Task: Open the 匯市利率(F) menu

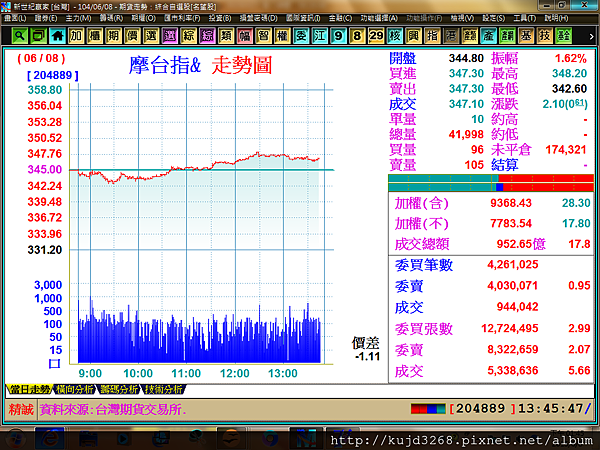Action: (x=182, y=18)
